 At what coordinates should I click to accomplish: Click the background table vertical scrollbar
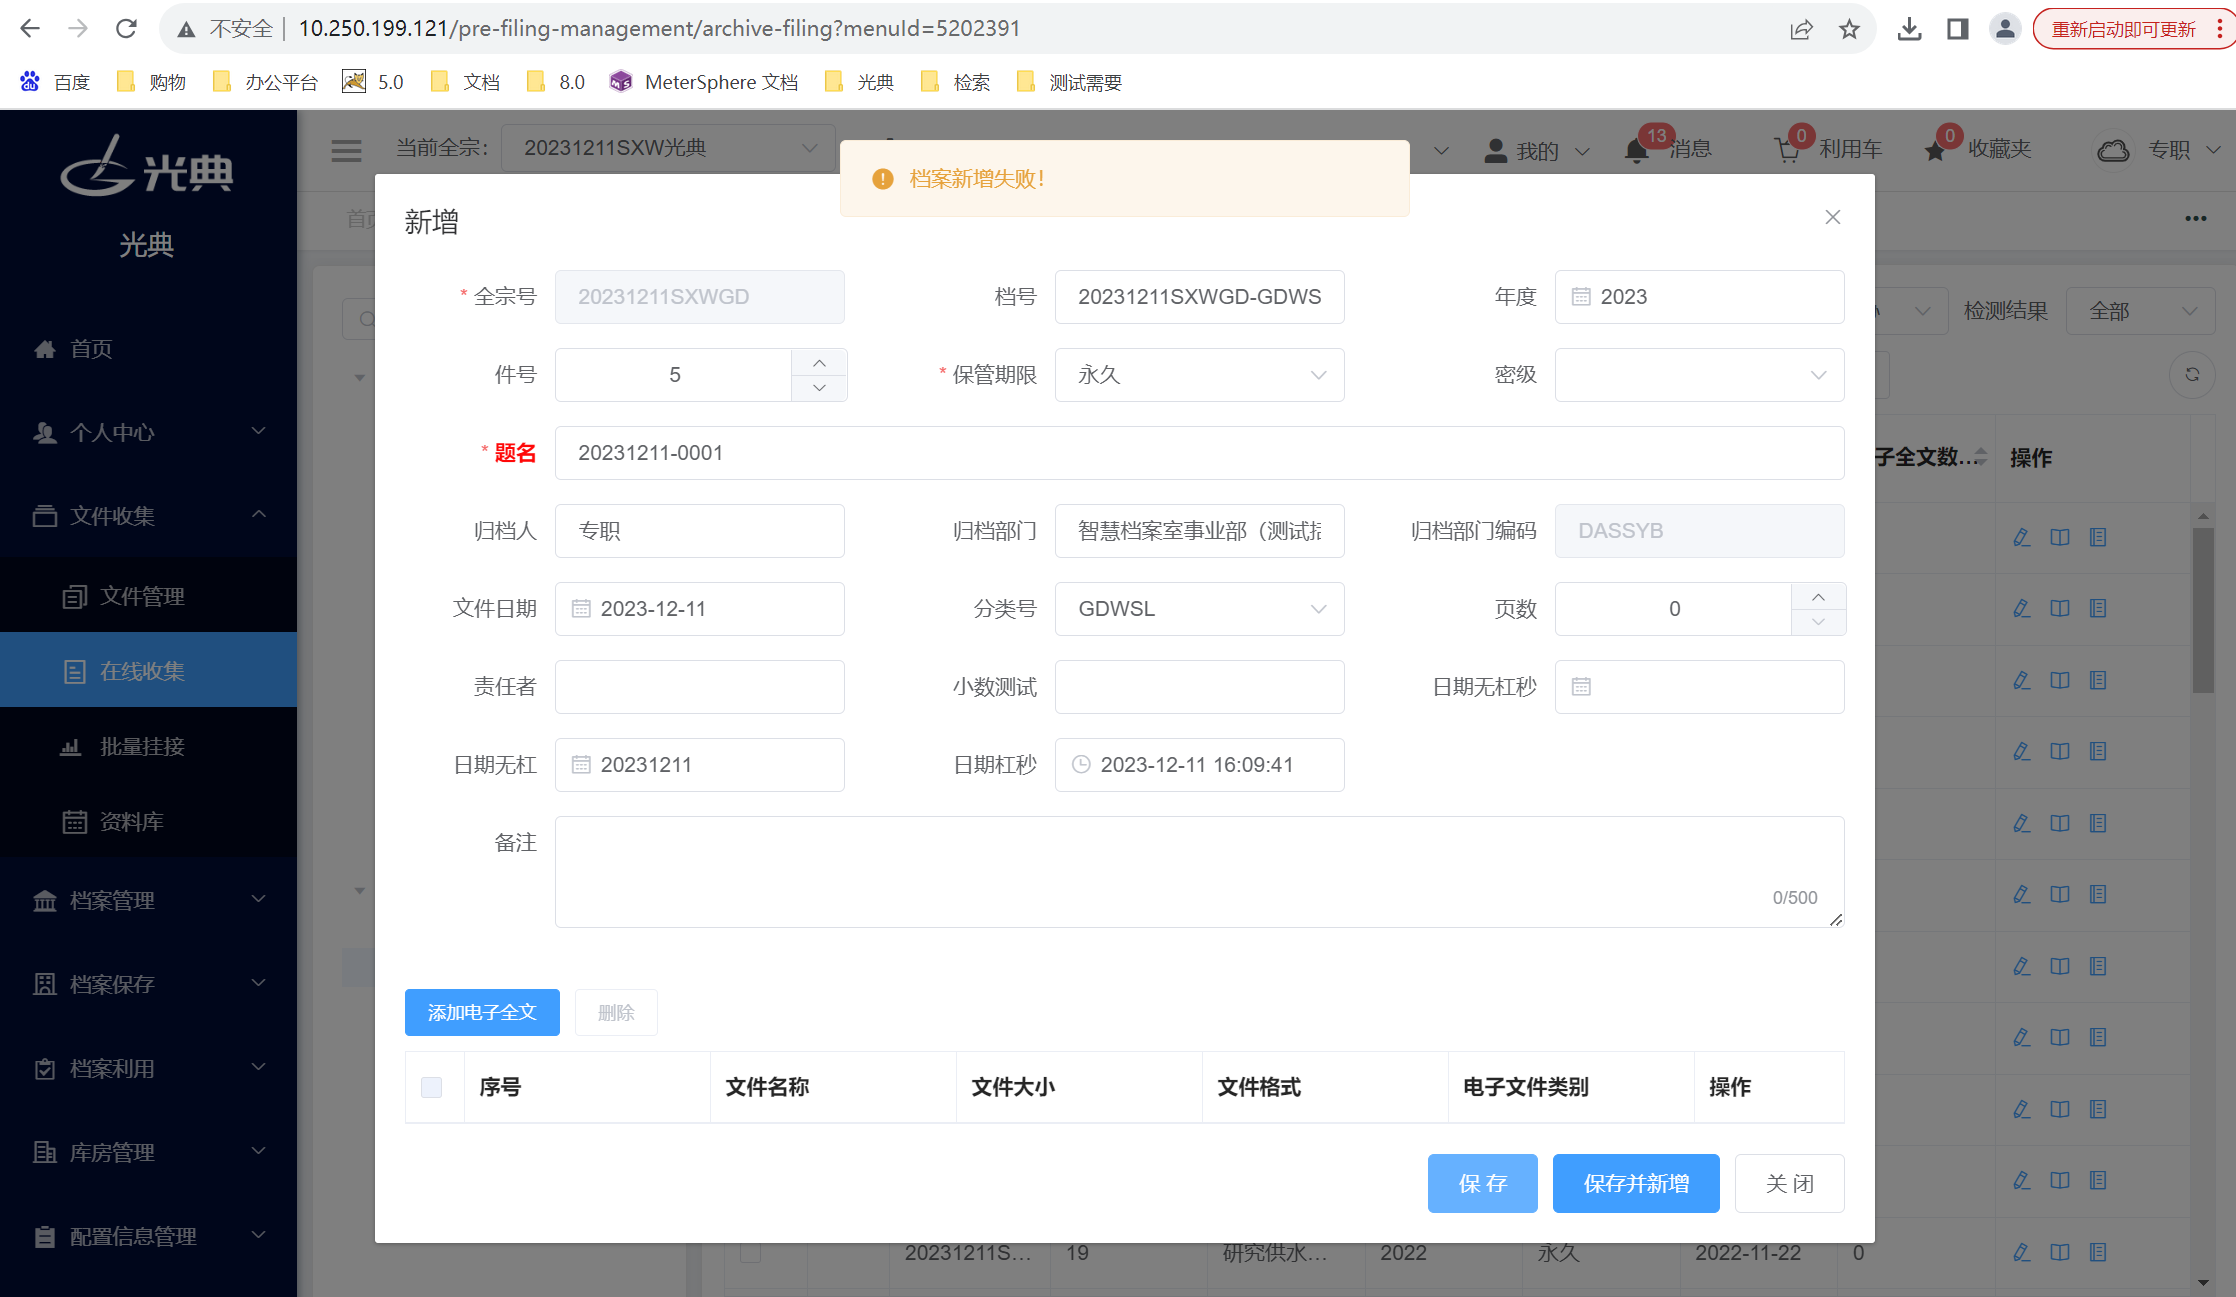coord(2203,610)
